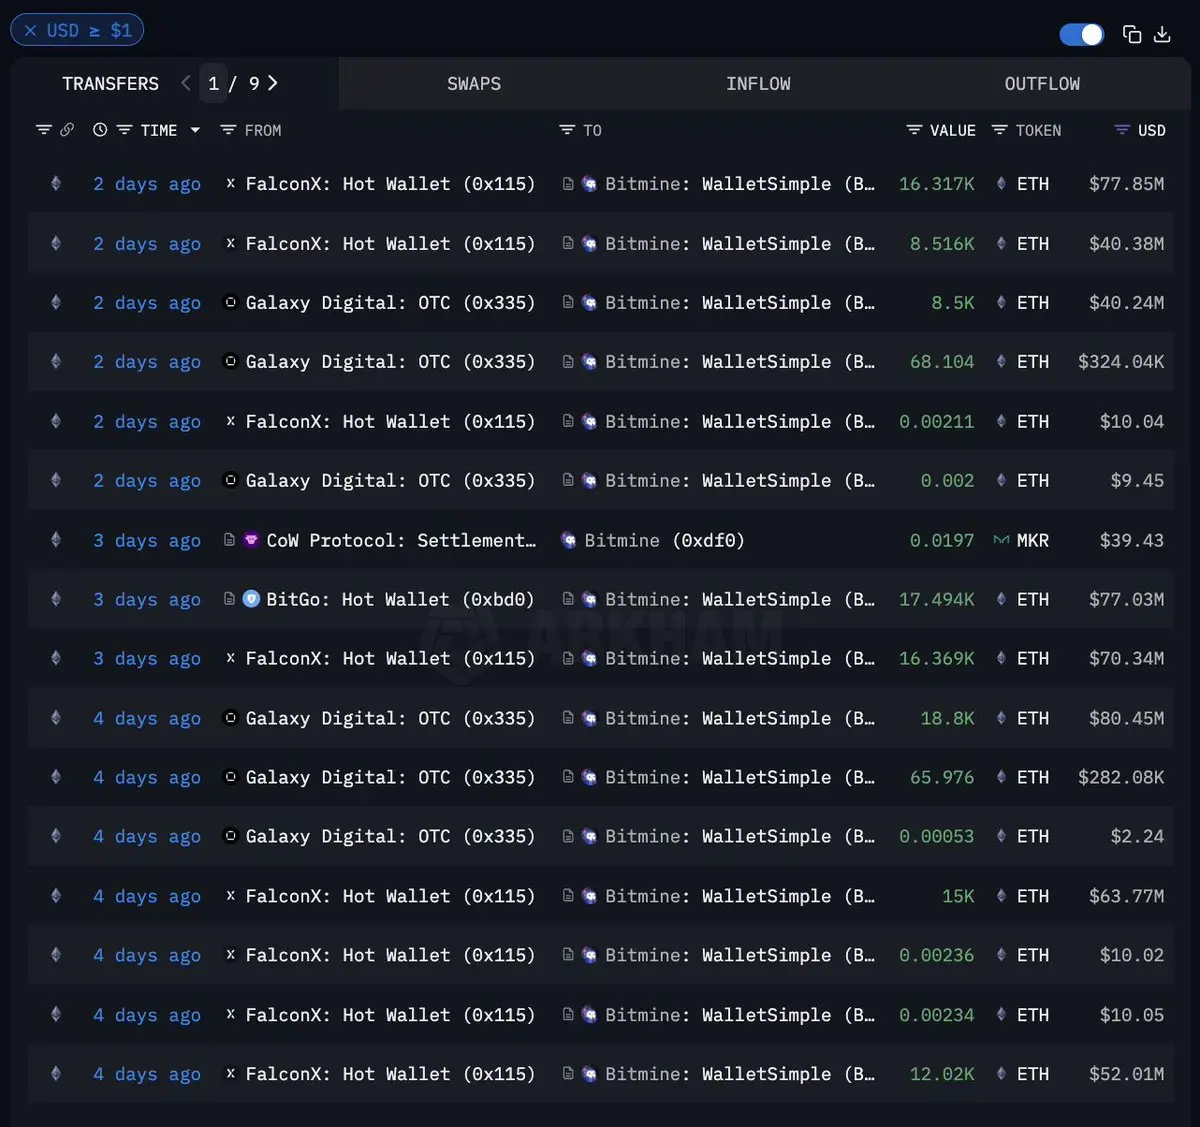Click the clock icon beside TIME
Image resolution: width=1200 pixels, height=1127 pixels.
[100, 130]
